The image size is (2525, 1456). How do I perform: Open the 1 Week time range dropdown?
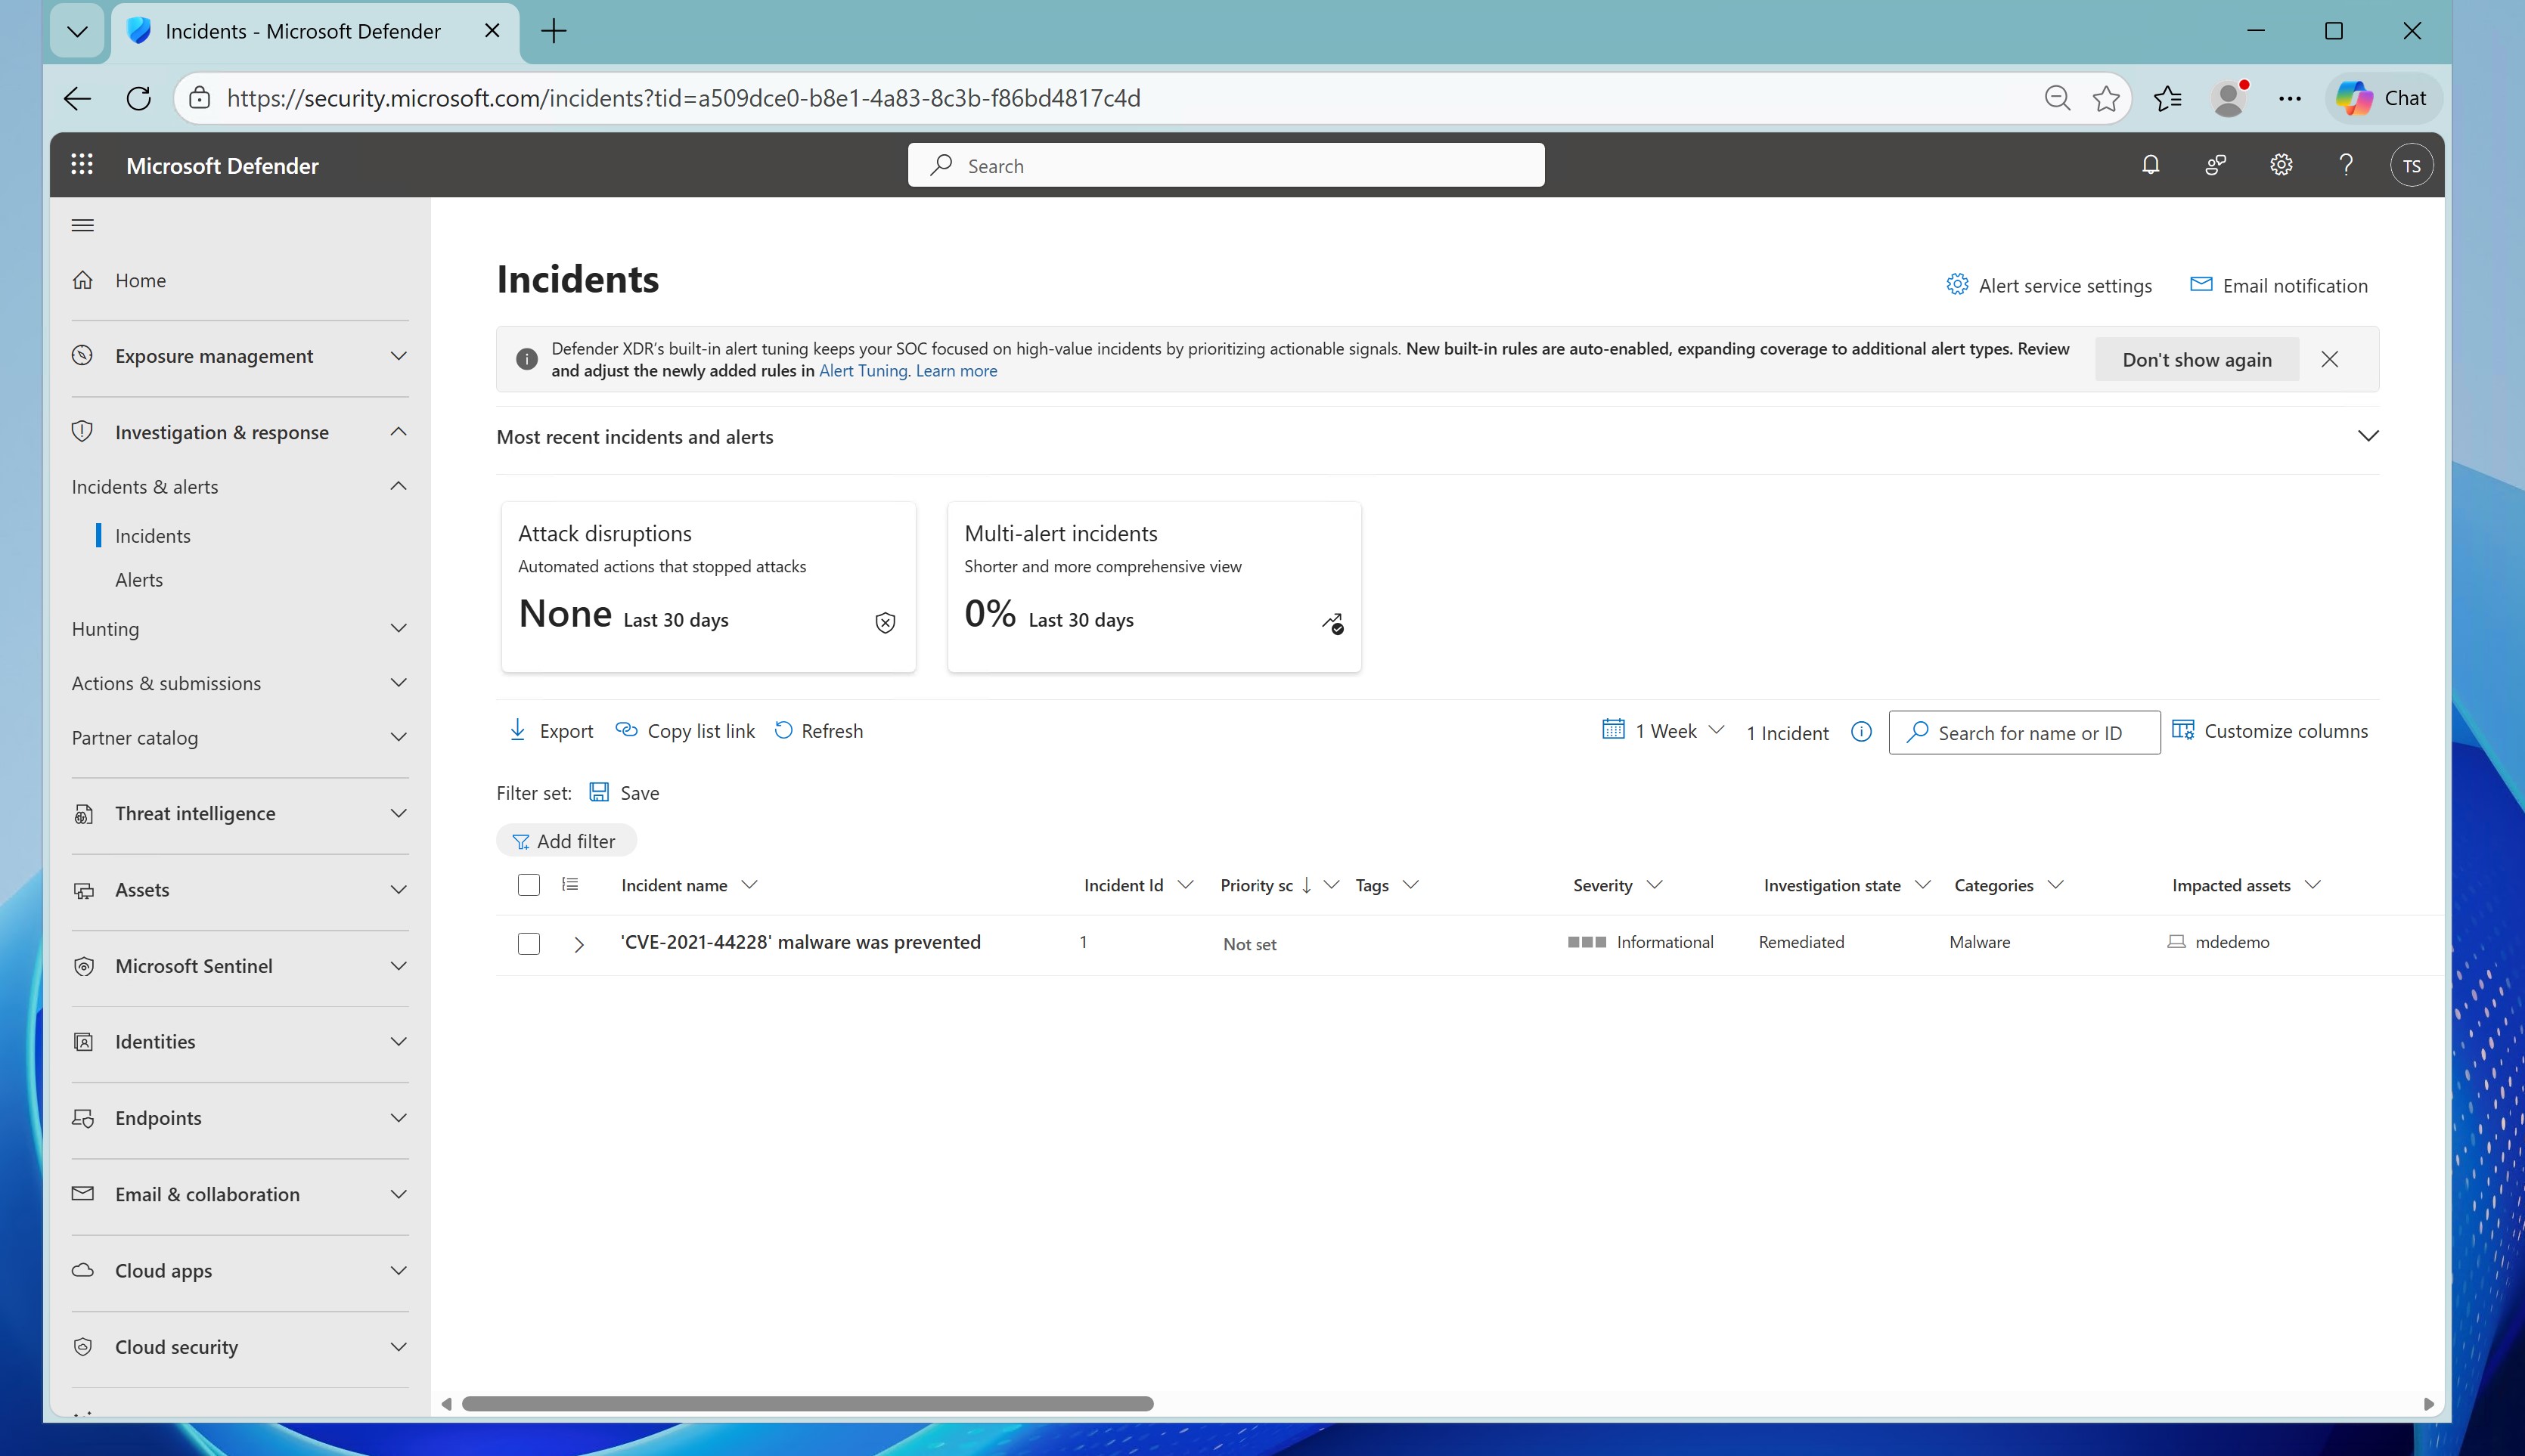pyautogui.click(x=1664, y=731)
